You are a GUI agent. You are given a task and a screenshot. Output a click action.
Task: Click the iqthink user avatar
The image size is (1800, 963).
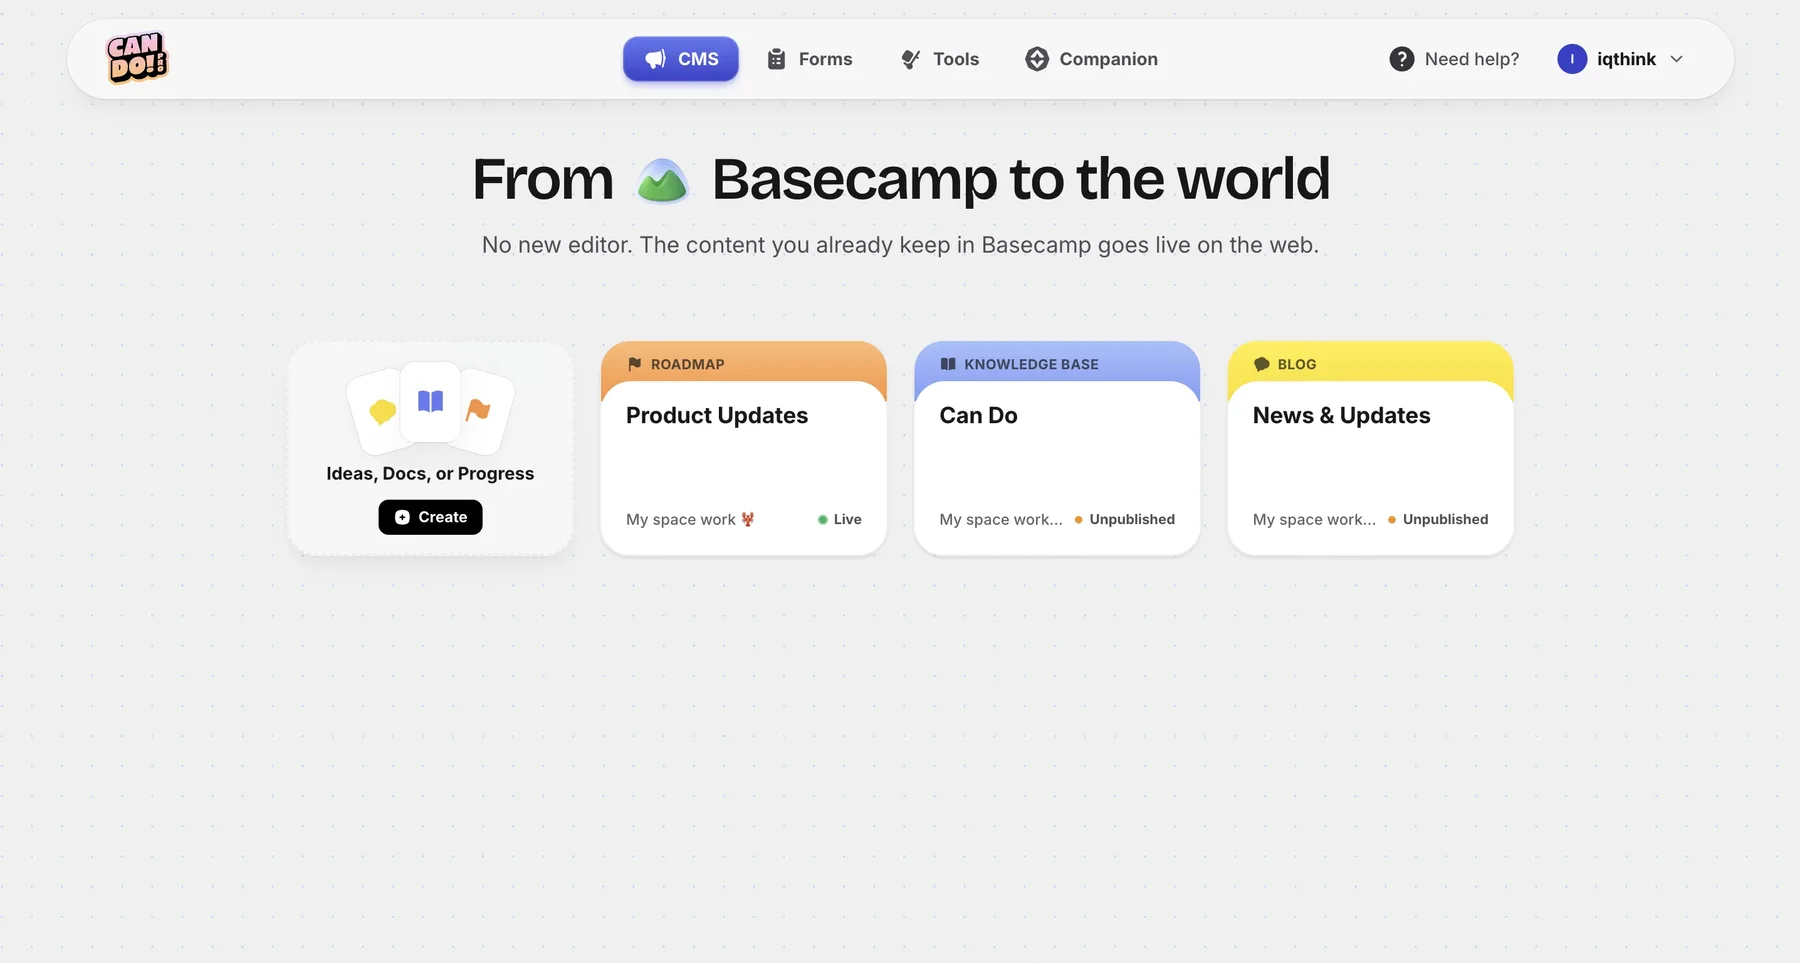pyautogui.click(x=1572, y=59)
